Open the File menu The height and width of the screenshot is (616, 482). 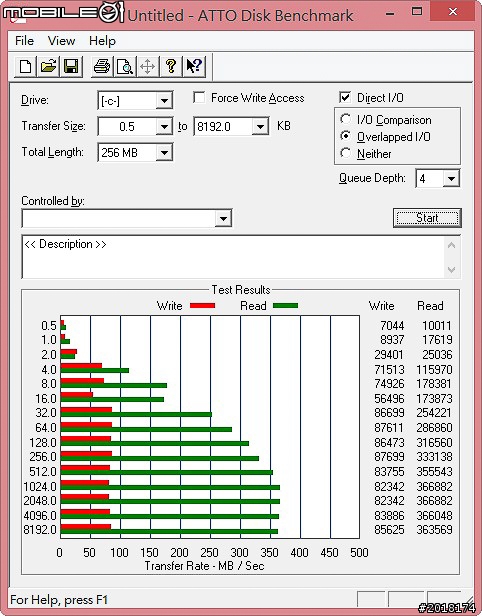(24, 41)
